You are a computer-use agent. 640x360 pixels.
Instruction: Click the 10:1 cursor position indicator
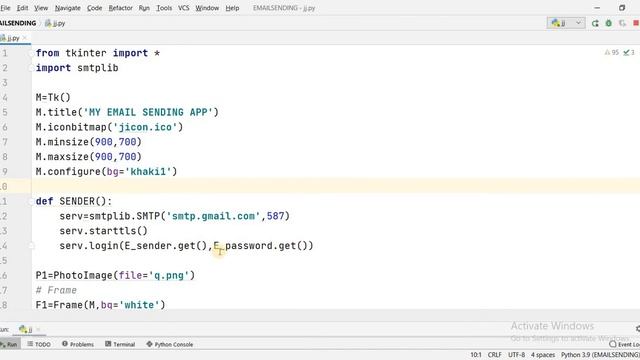pos(476,355)
